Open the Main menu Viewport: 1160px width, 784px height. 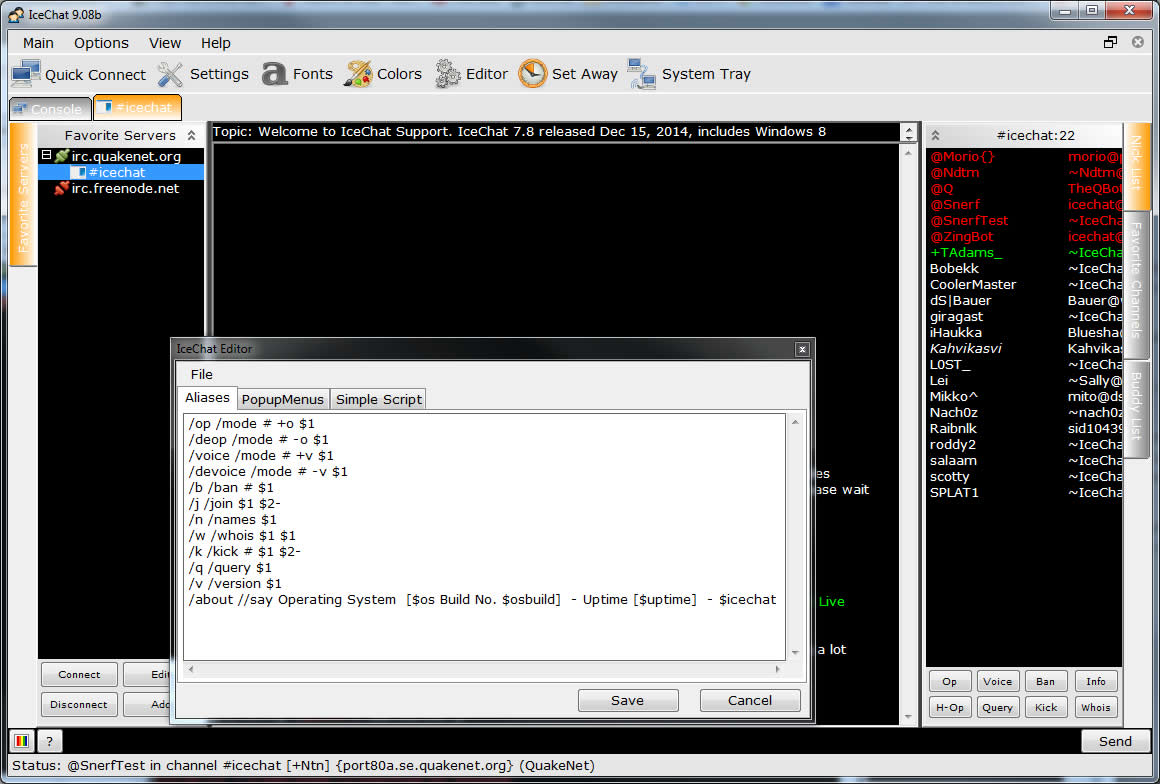pos(38,43)
